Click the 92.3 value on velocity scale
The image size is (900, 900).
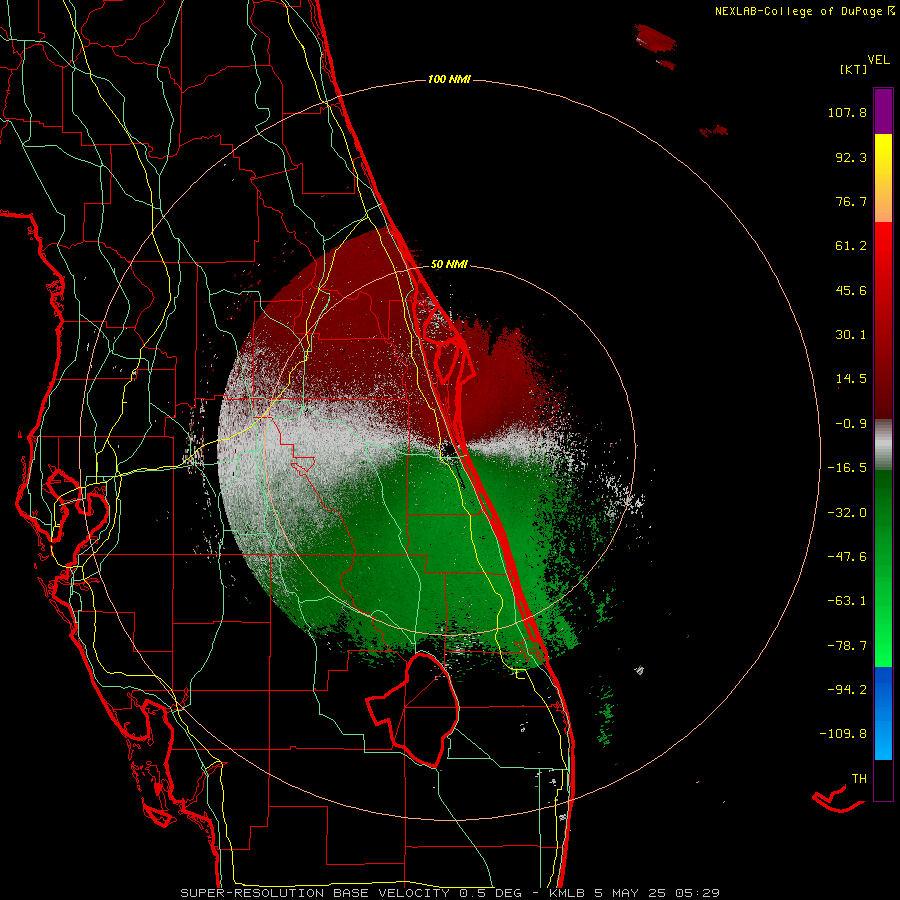(x=851, y=157)
